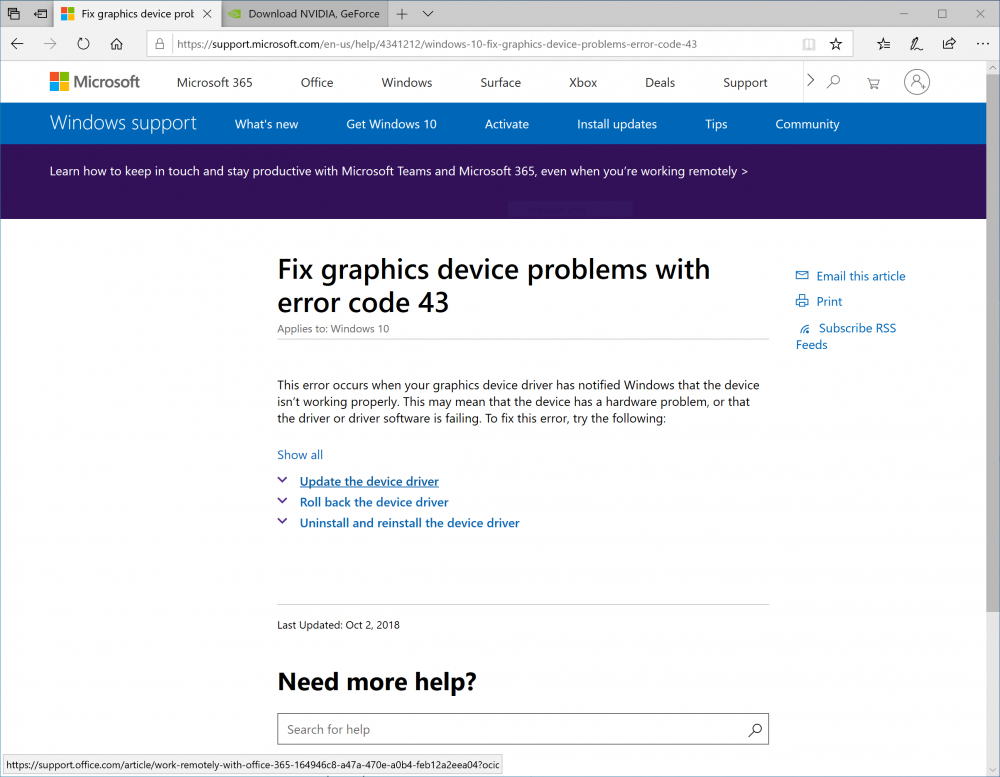Share this page icon
The width and height of the screenshot is (1000, 777).
pos(949,44)
